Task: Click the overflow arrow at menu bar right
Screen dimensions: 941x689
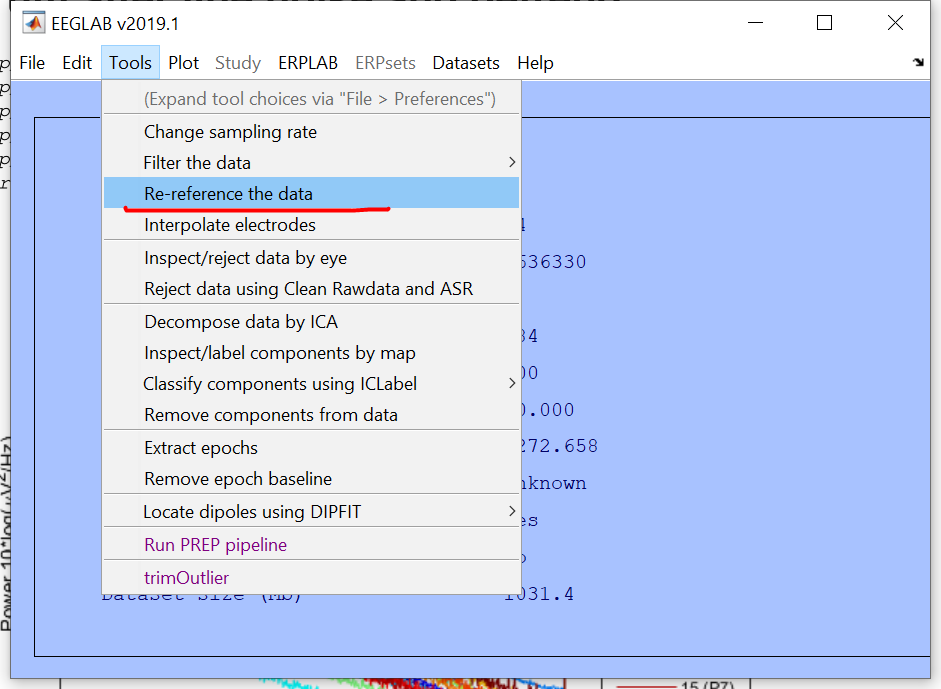Action: click(x=918, y=62)
